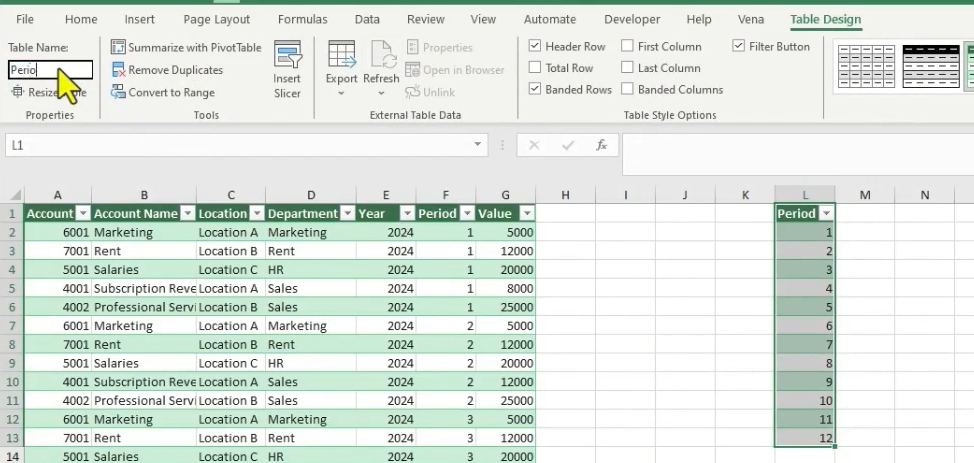Click Summarize with PivotTable icon
The width and height of the screenshot is (974, 463).
click(x=119, y=48)
